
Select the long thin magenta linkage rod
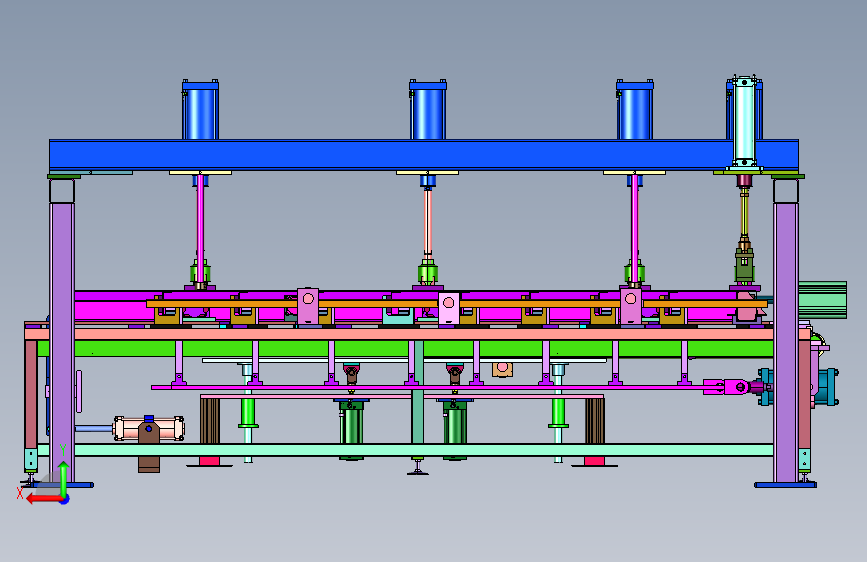click(x=429, y=387)
